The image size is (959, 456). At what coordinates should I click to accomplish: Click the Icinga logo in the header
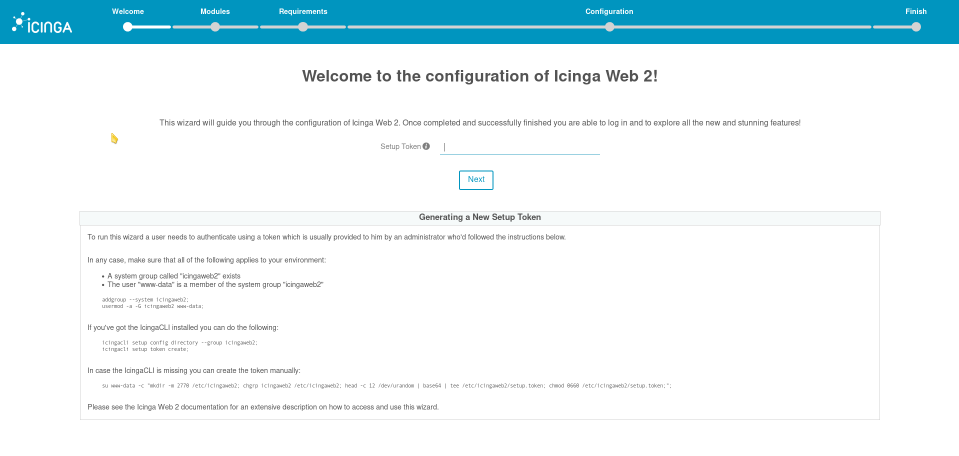(42, 23)
